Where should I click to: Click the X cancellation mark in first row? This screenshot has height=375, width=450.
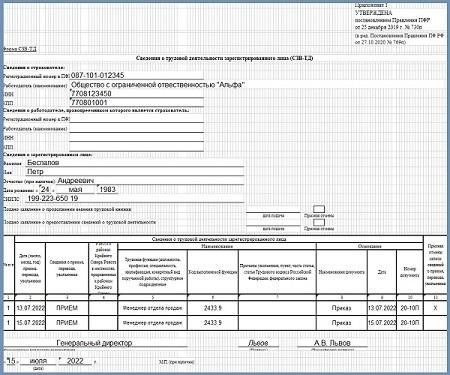coord(435,308)
